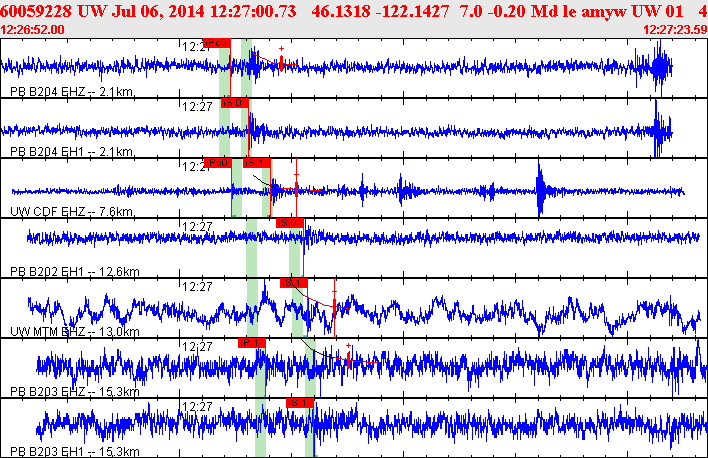This screenshot has height=458, width=708.
Task: Select the iPc0 pick flag on CDF EHZ
Action: point(218,163)
